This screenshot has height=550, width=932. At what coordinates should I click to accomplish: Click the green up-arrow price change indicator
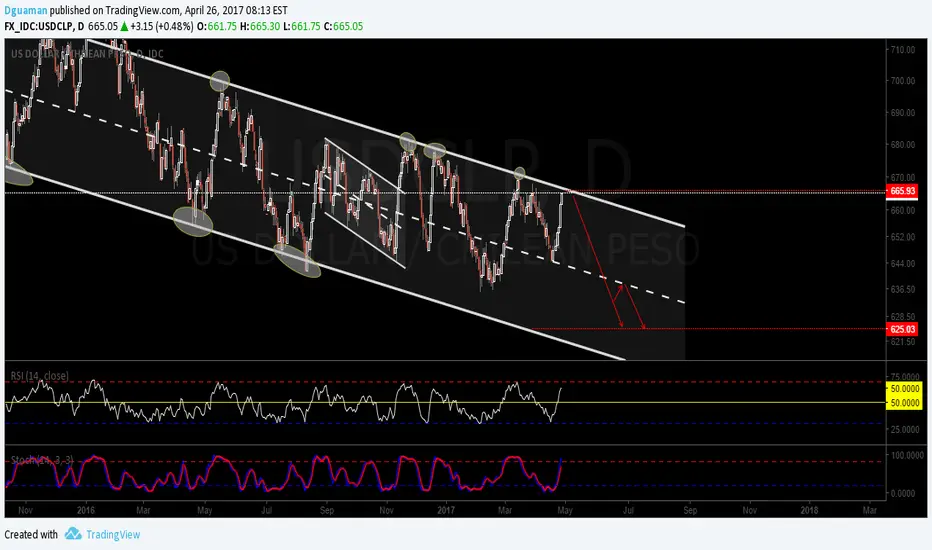pyautogui.click(x=124, y=26)
